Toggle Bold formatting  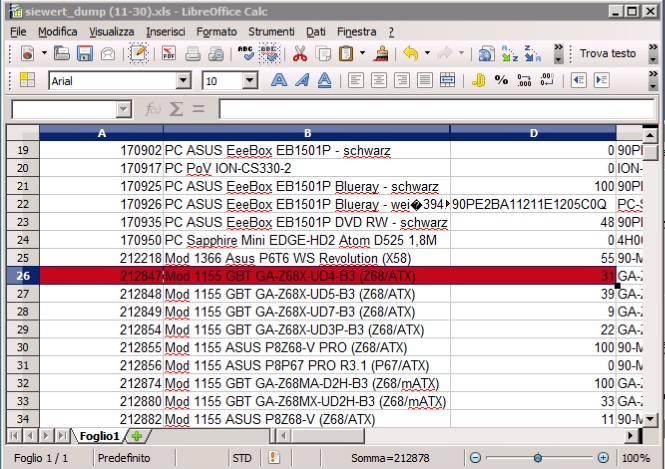(279, 80)
